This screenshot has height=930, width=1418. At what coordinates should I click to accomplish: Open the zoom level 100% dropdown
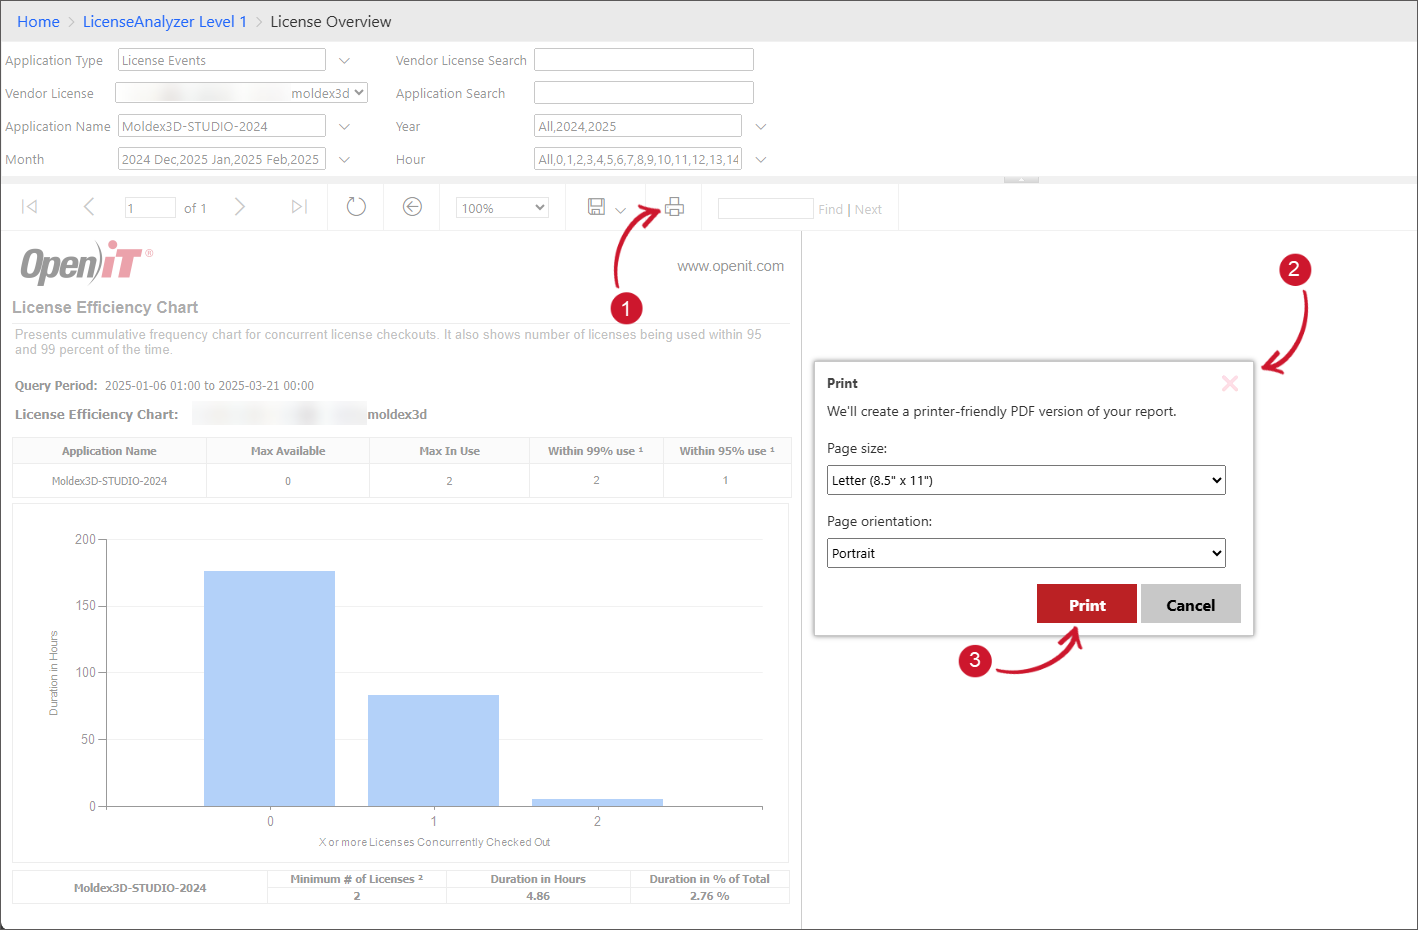point(502,208)
